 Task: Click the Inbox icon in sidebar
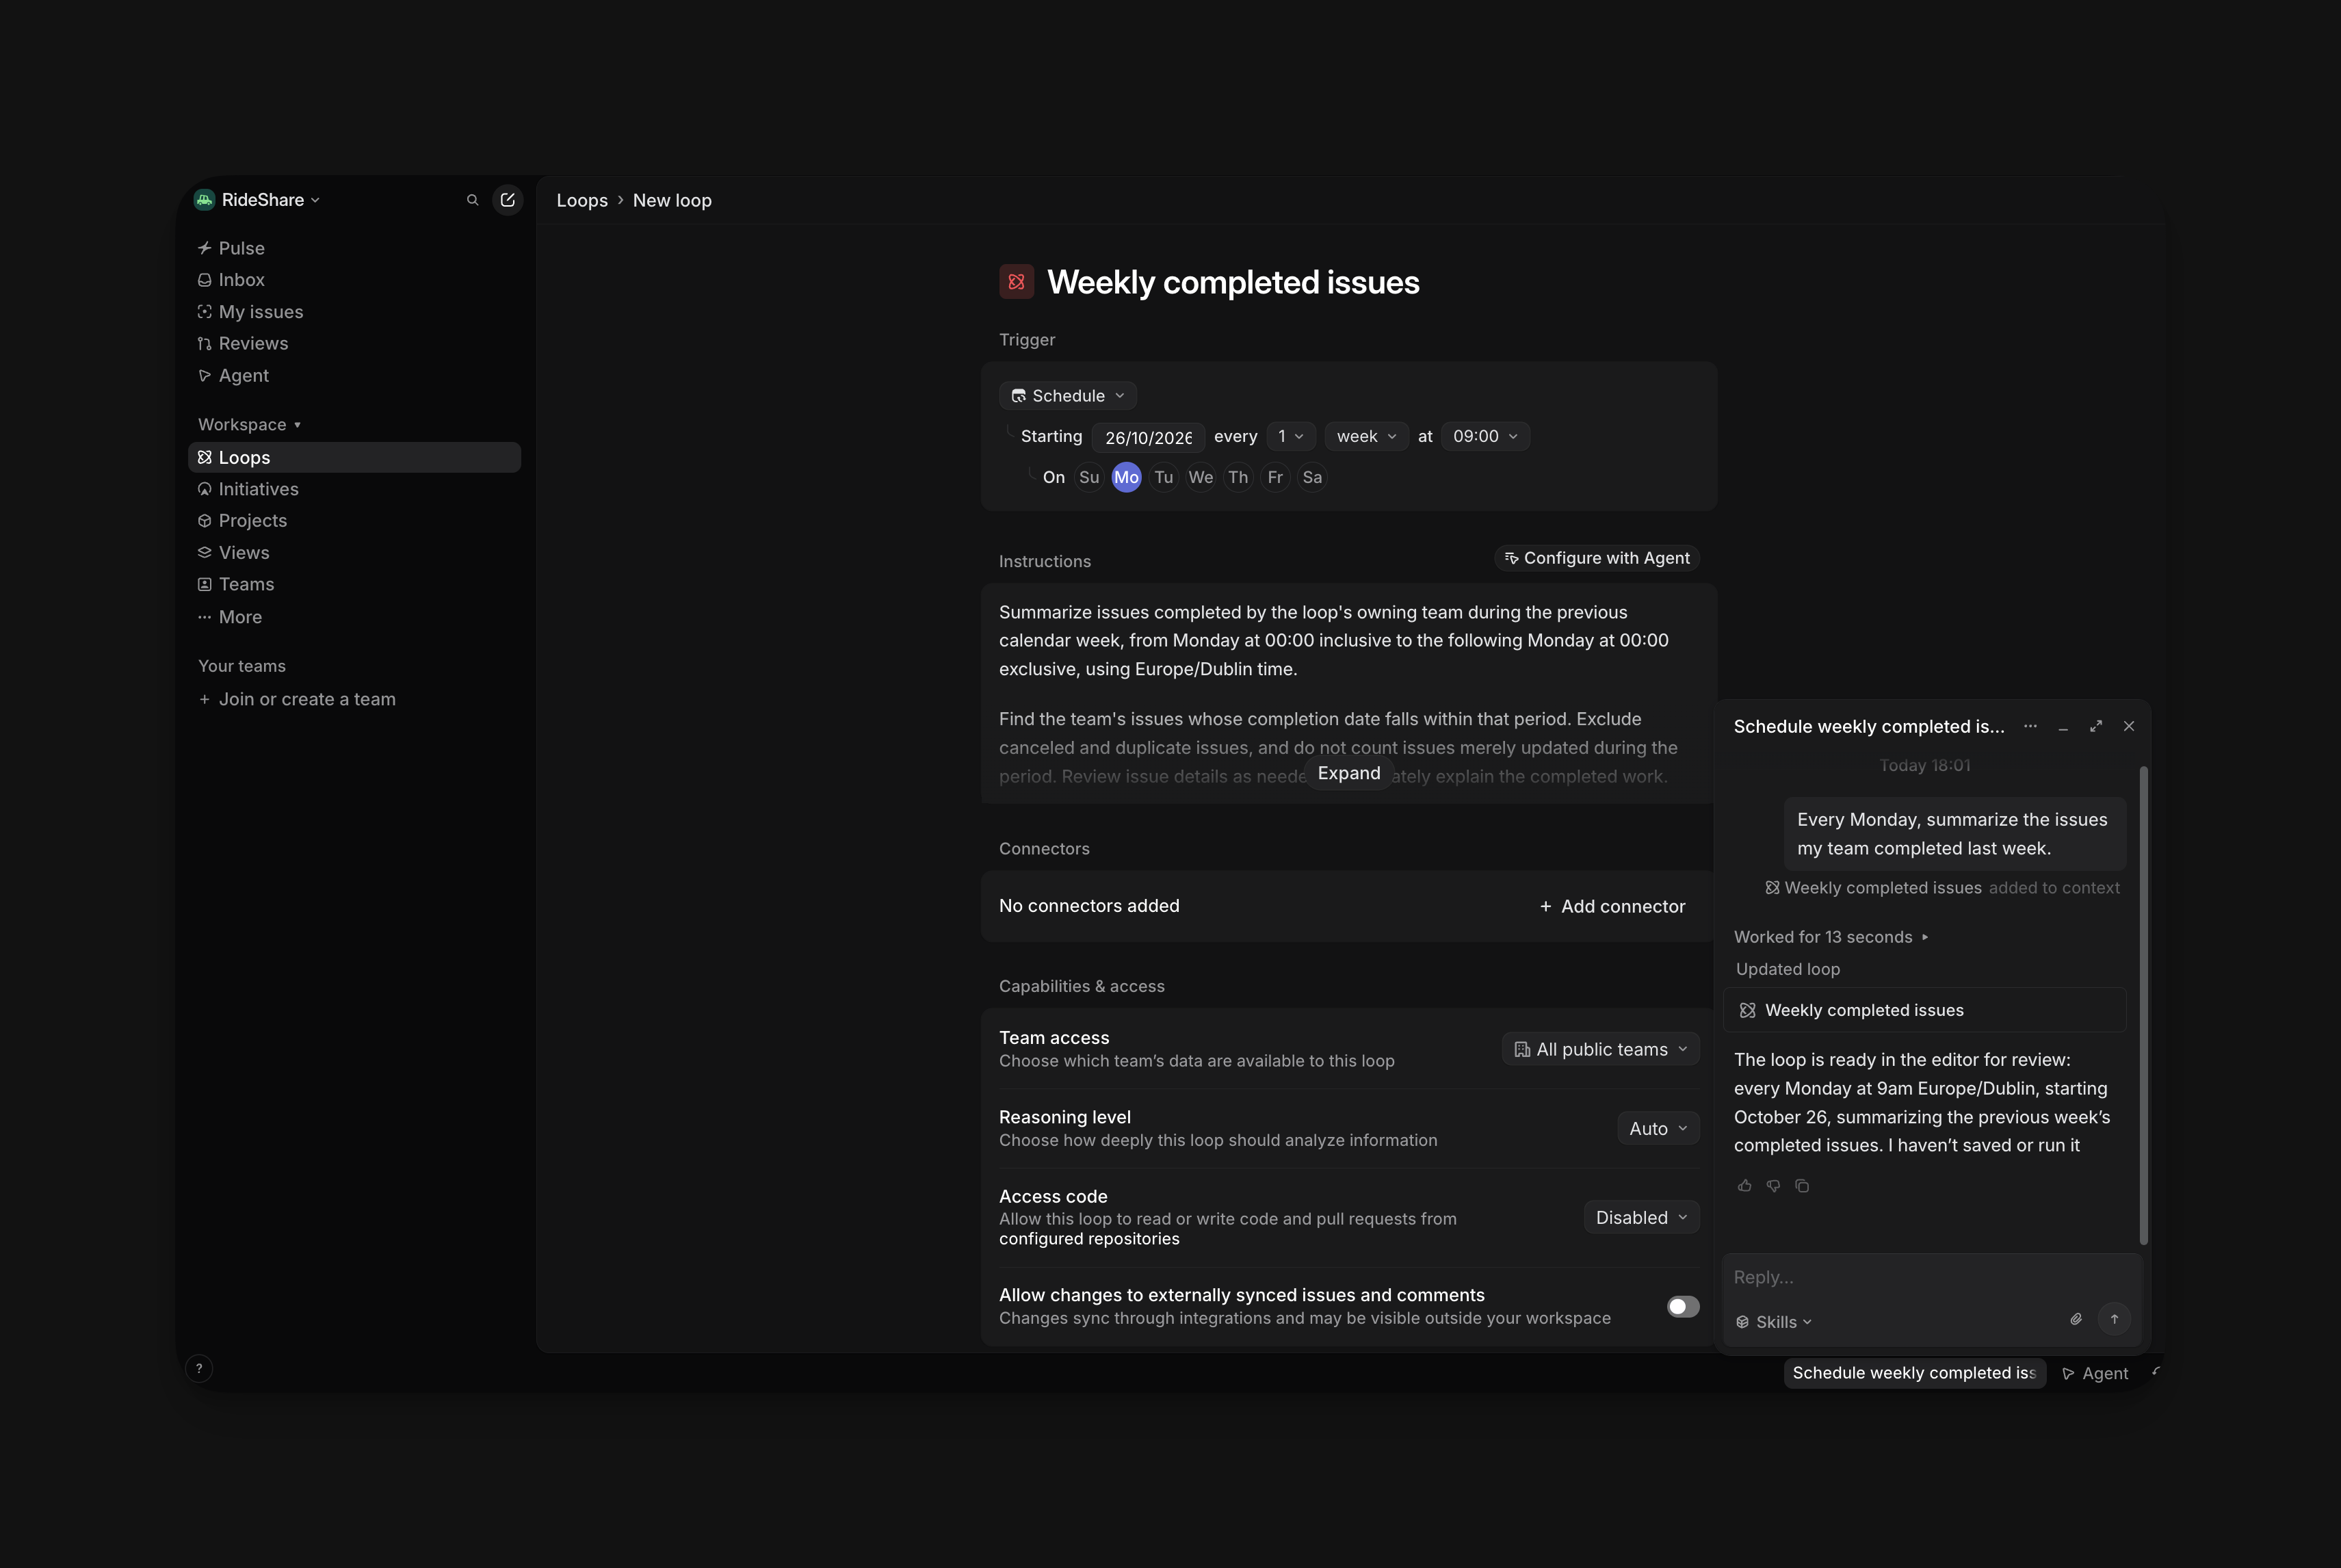(x=205, y=280)
